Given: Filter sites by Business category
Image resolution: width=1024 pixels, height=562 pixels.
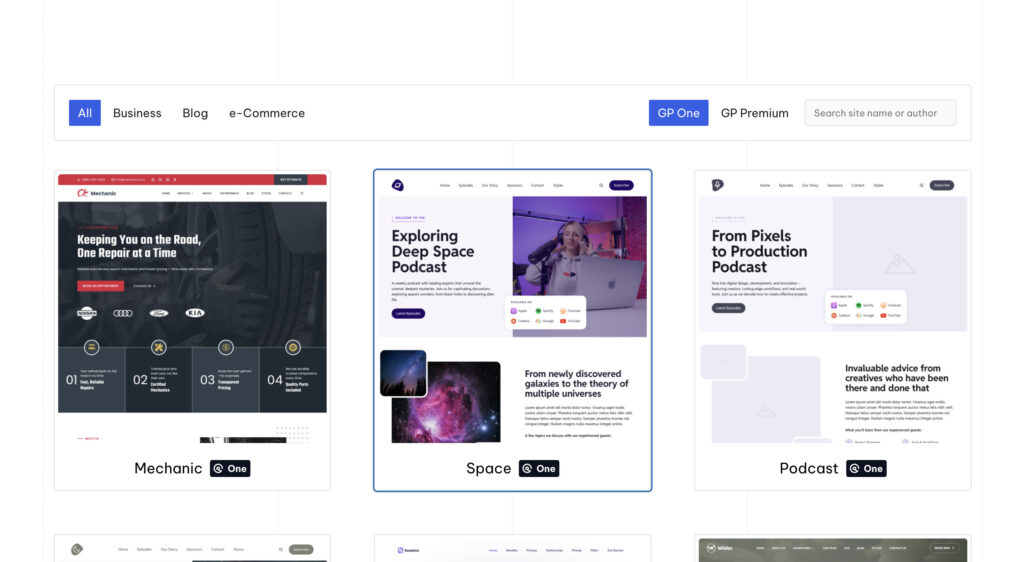Looking at the screenshot, I should pyautogui.click(x=137, y=113).
